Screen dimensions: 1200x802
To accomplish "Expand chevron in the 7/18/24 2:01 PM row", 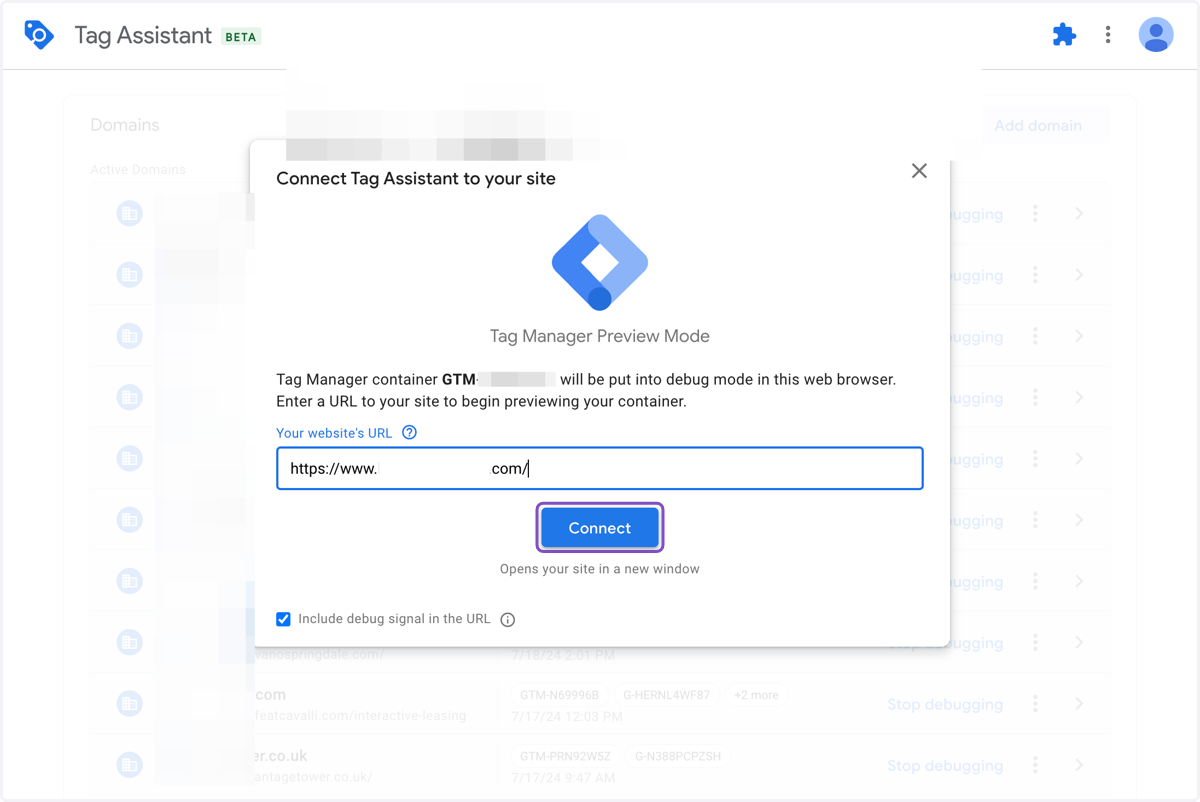I will tap(1079, 642).
